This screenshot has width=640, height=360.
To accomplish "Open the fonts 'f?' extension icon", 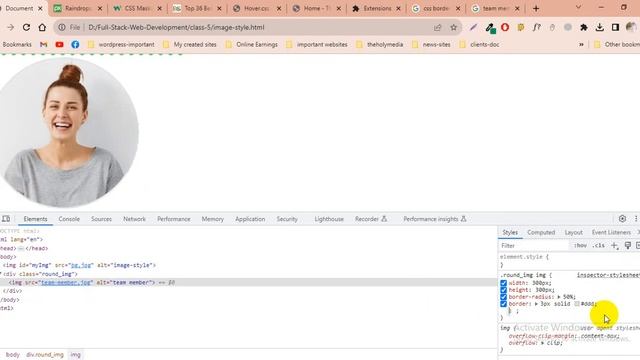I will click(x=536, y=27).
